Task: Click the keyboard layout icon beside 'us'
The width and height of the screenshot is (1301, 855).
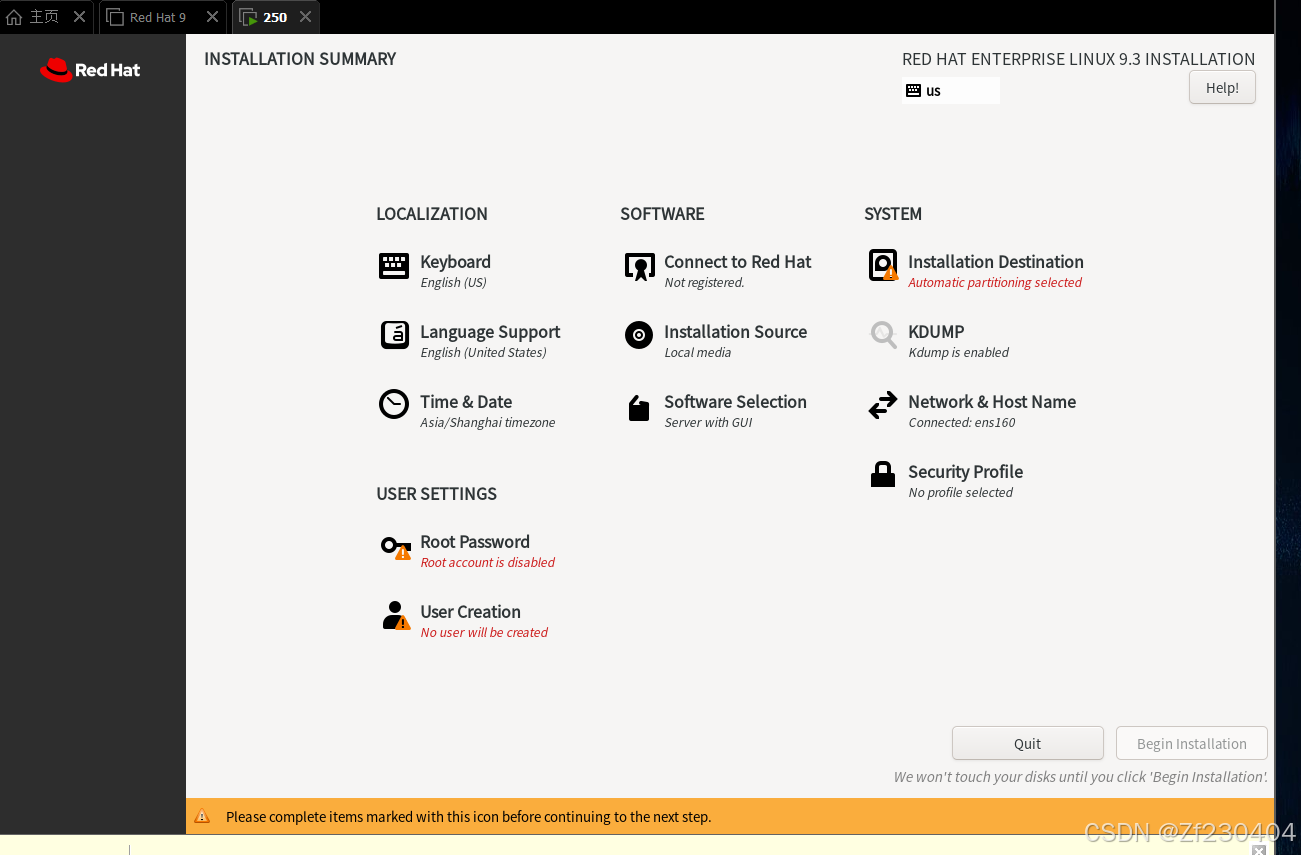Action: [913, 90]
